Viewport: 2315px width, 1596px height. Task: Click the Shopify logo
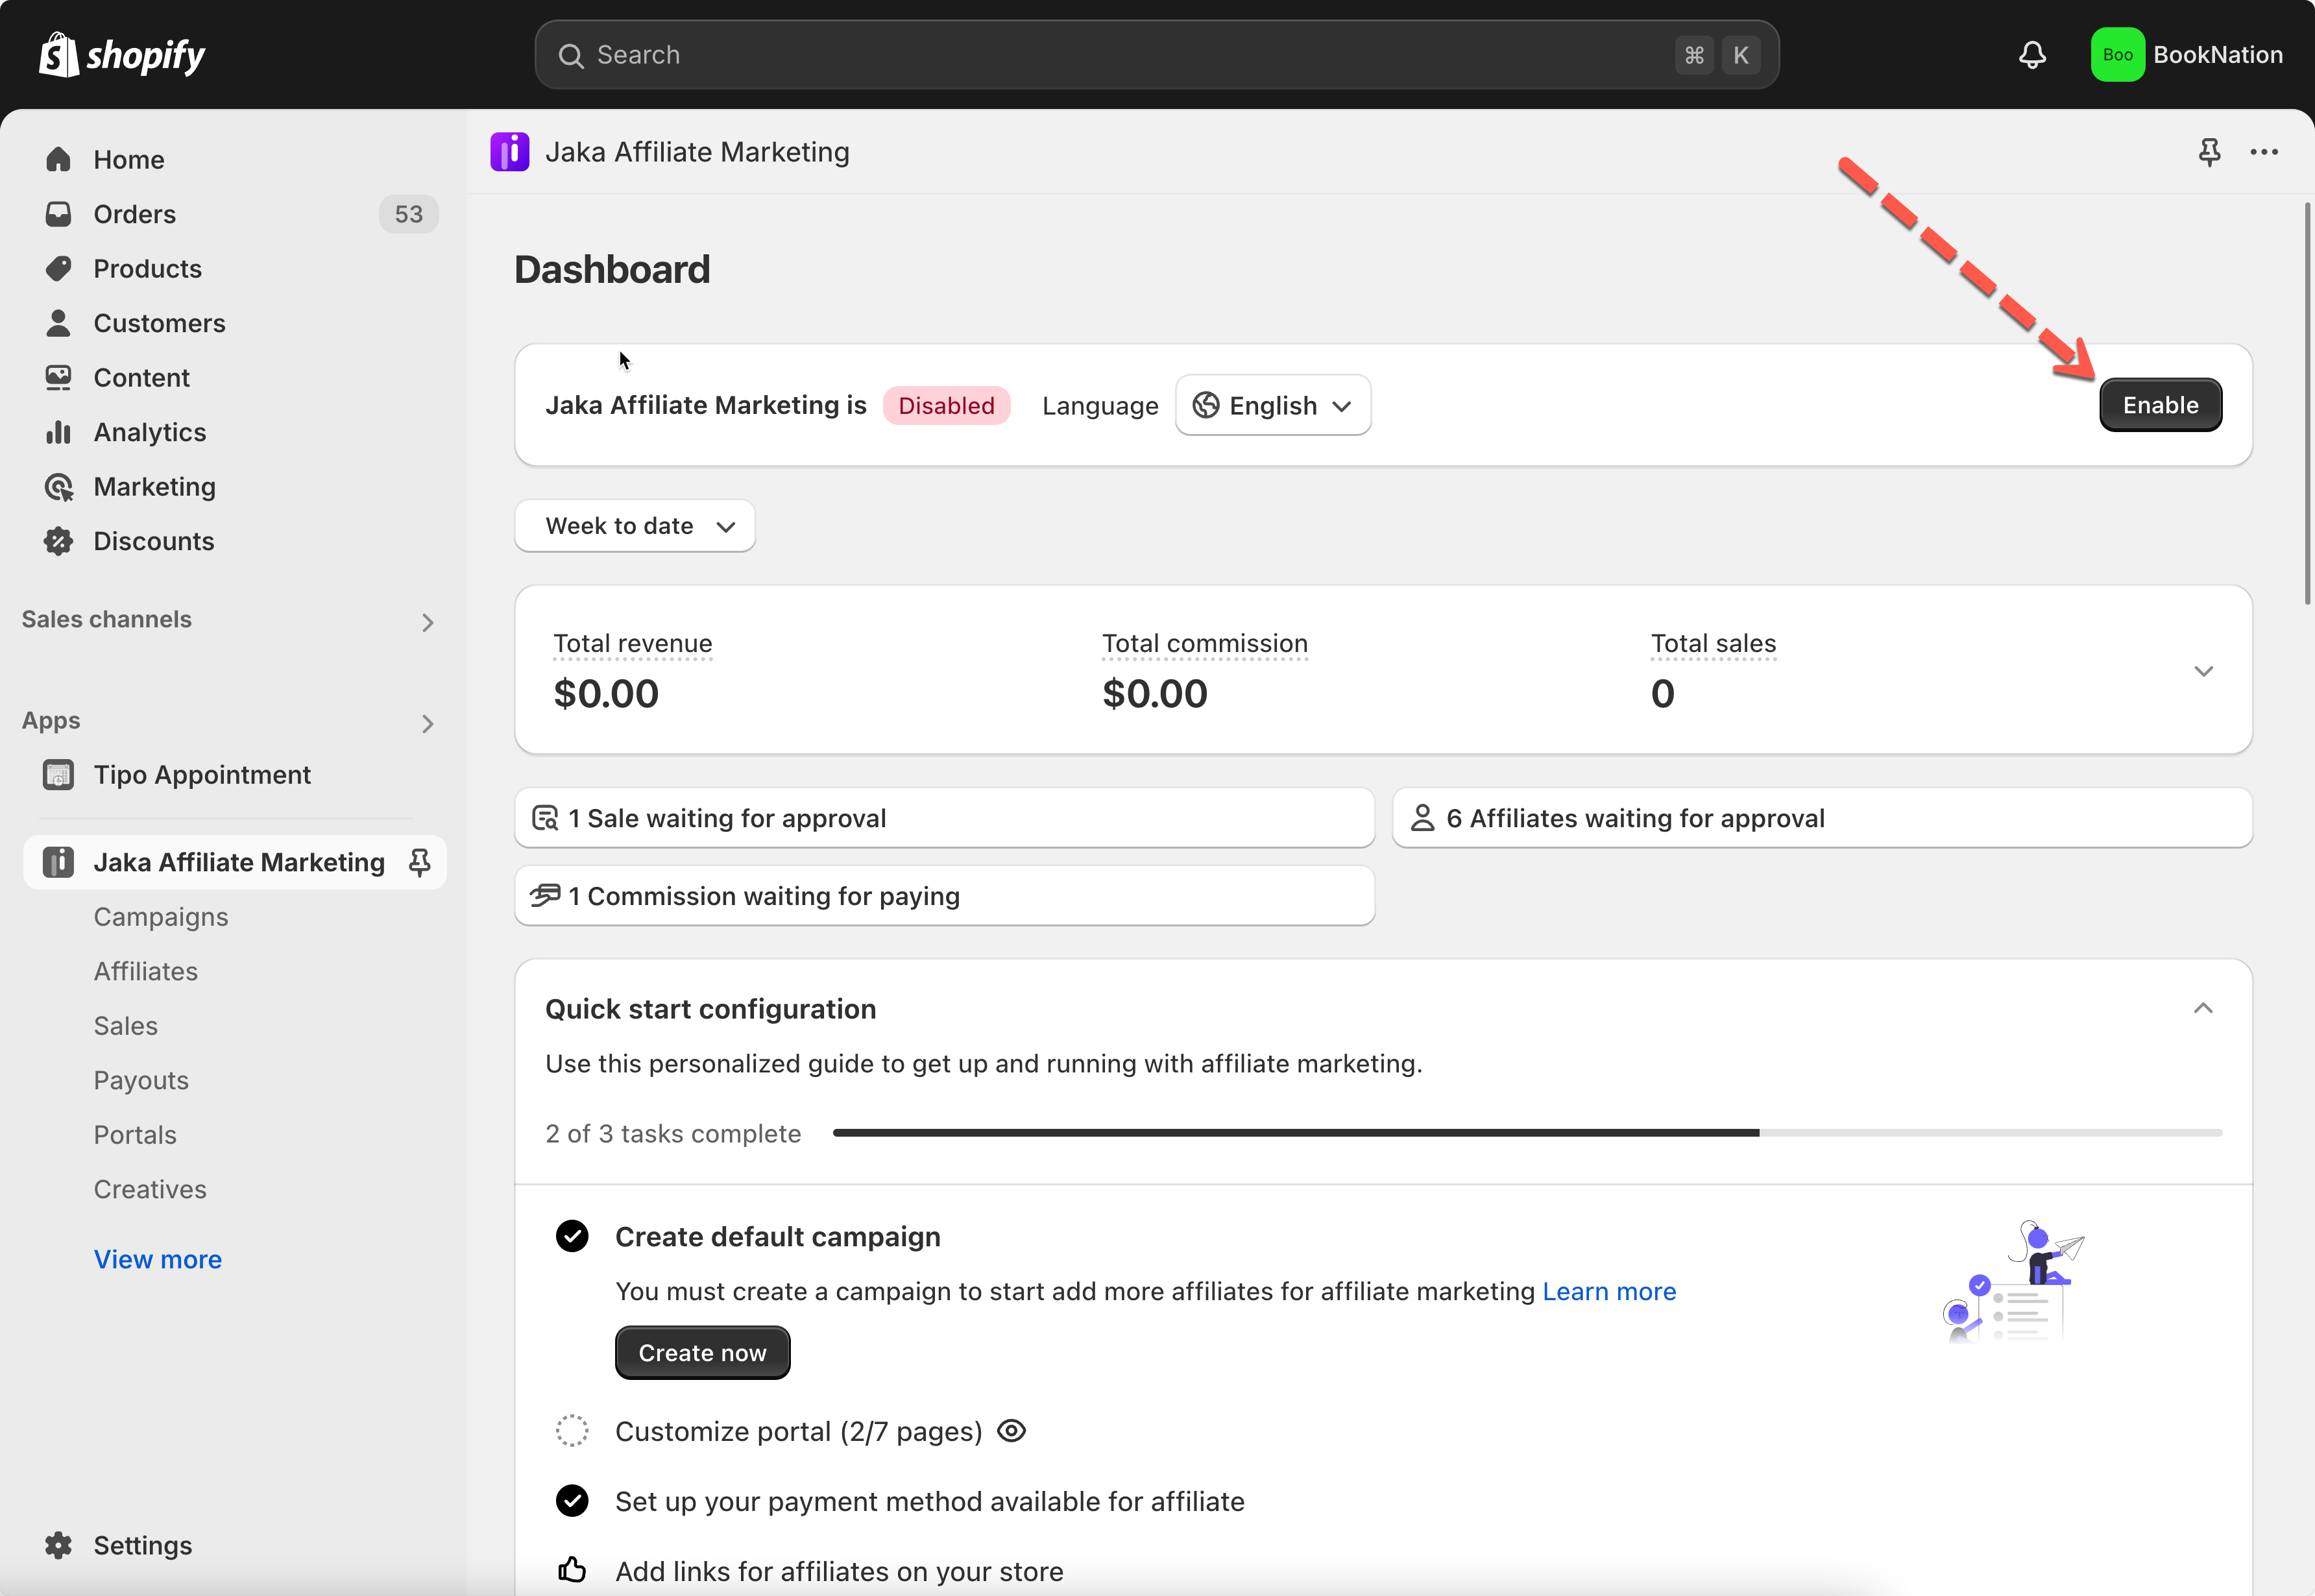[122, 55]
